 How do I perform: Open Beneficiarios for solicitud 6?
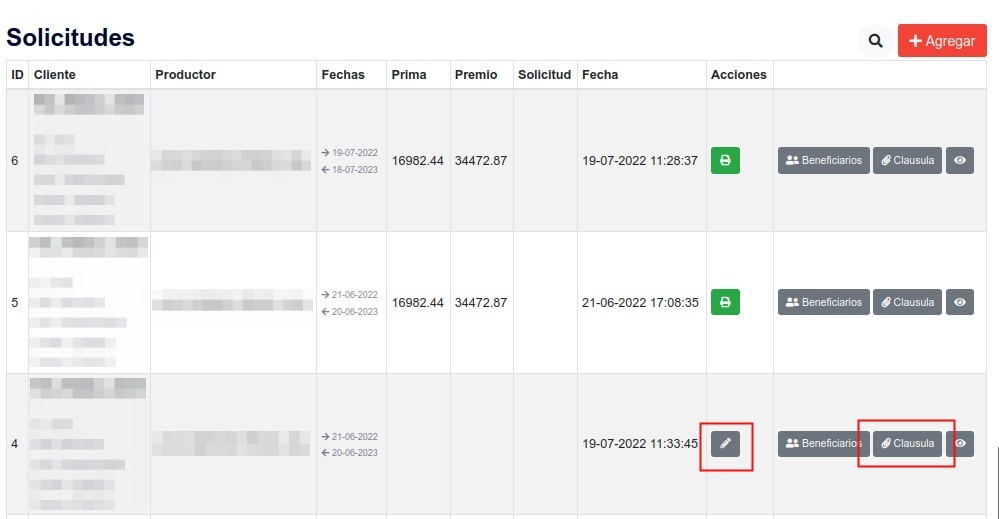pos(823,161)
